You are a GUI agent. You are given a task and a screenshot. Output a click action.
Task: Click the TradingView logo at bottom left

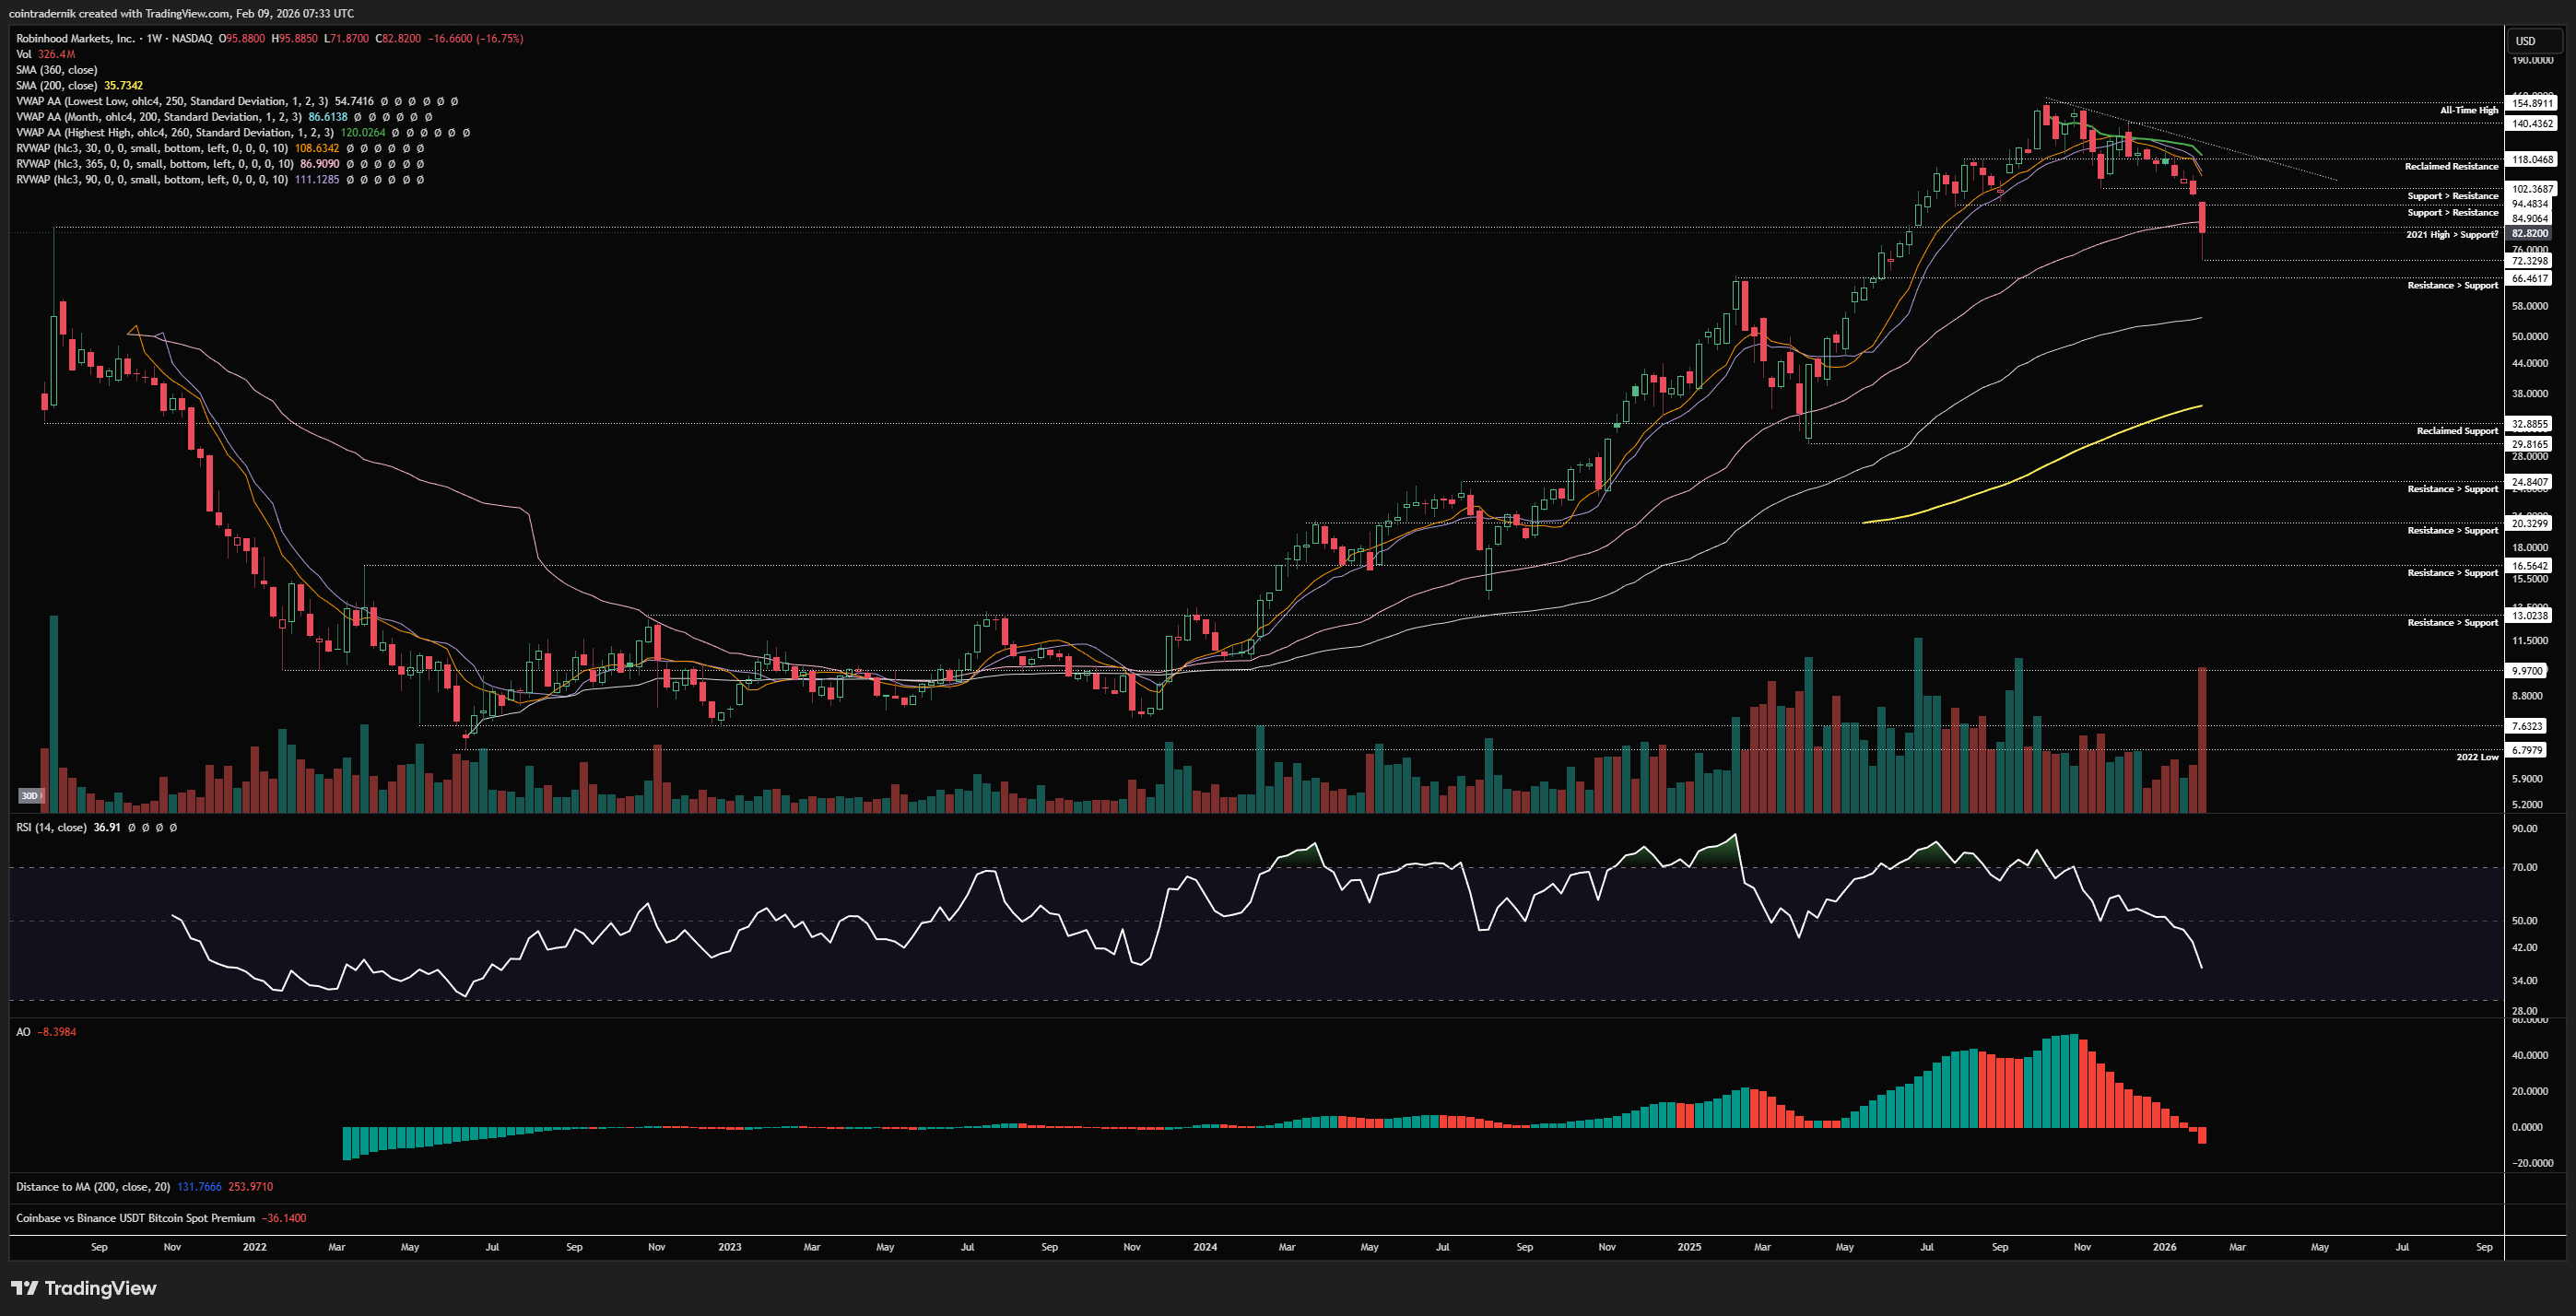pyautogui.click(x=84, y=1288)
